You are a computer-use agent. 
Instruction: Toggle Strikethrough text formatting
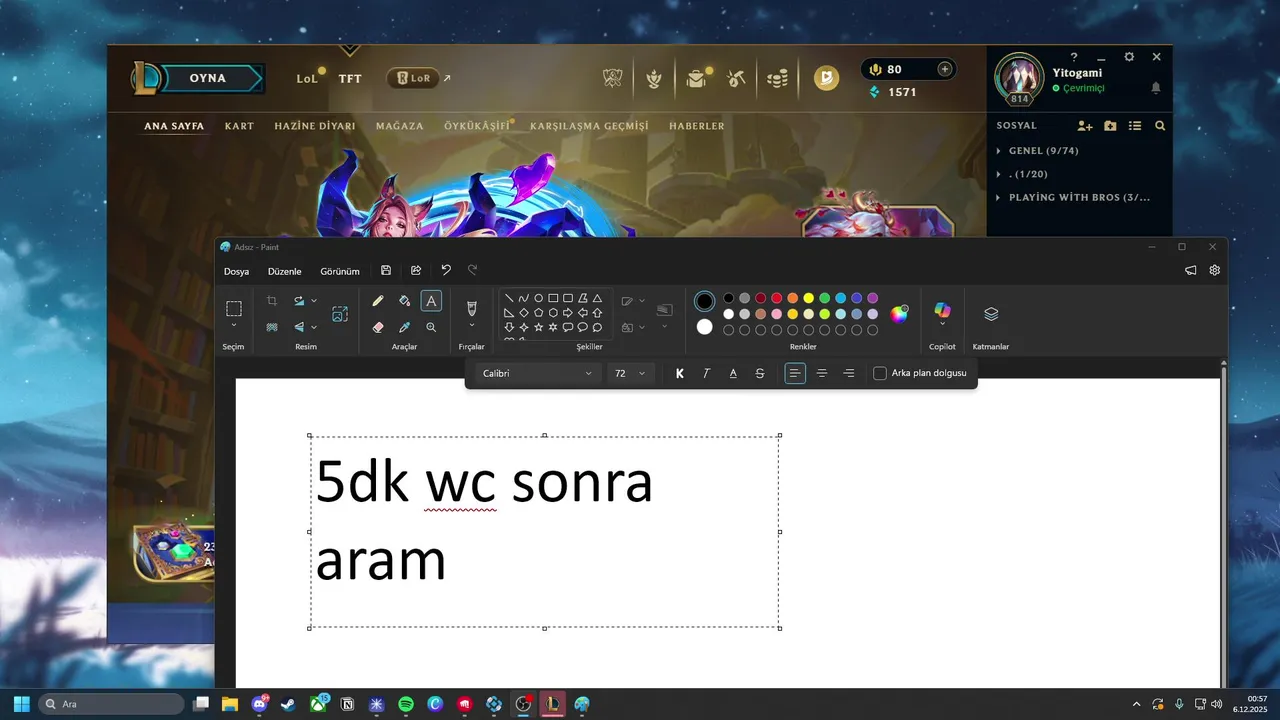pos(760,373)
